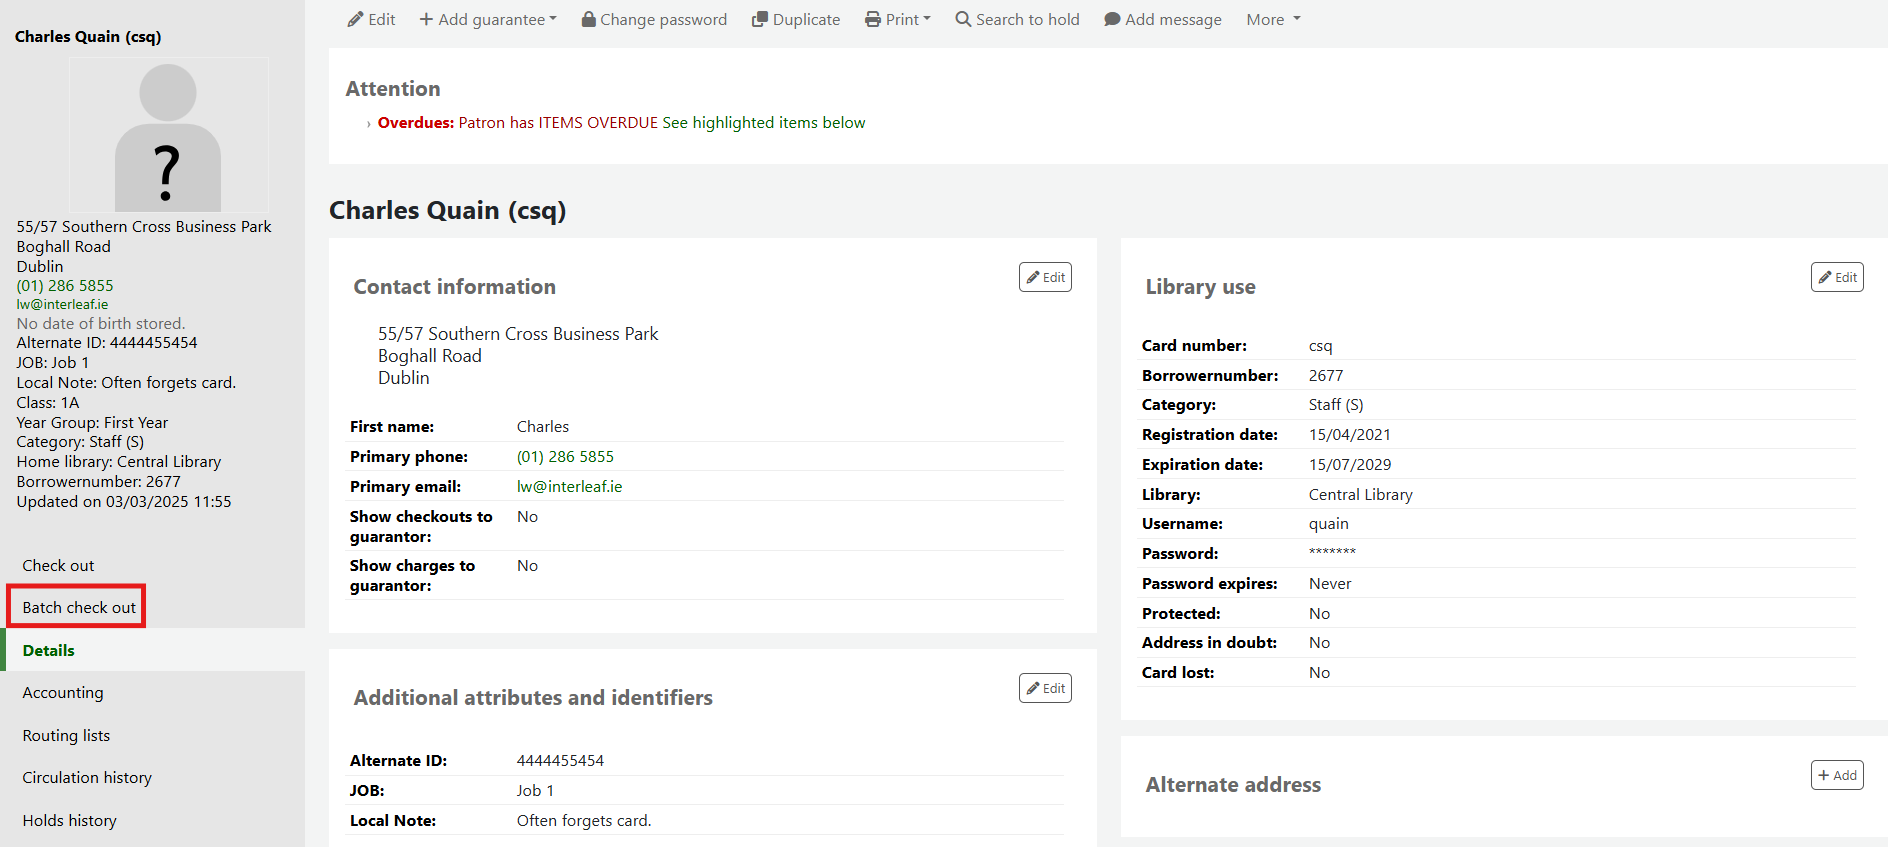Edit the Contact information section

point(1045,277)
